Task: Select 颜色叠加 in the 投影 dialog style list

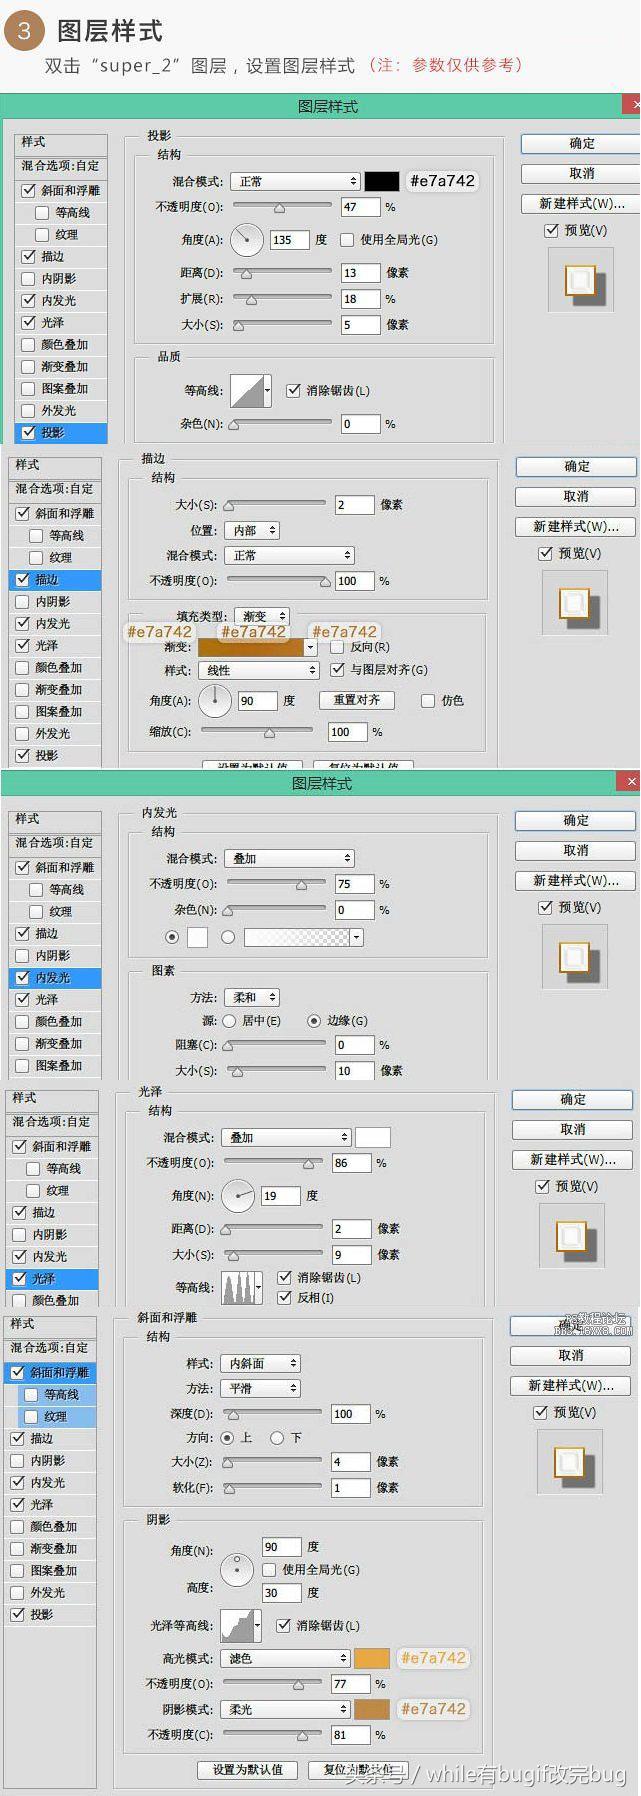Action: [x=59, y=344]
